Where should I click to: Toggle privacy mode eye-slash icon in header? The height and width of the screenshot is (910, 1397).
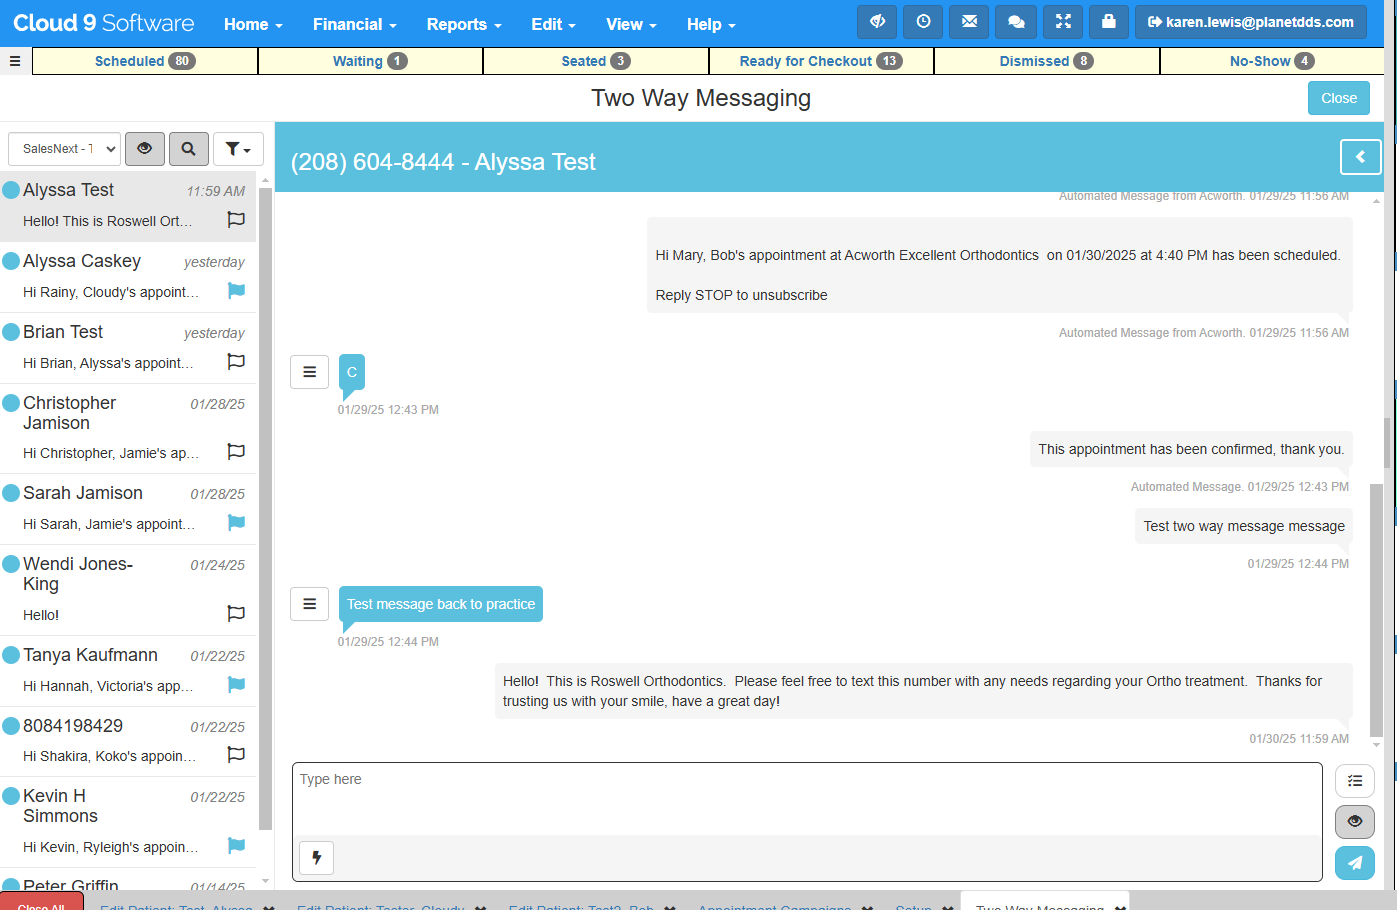(x=877, y=21)
